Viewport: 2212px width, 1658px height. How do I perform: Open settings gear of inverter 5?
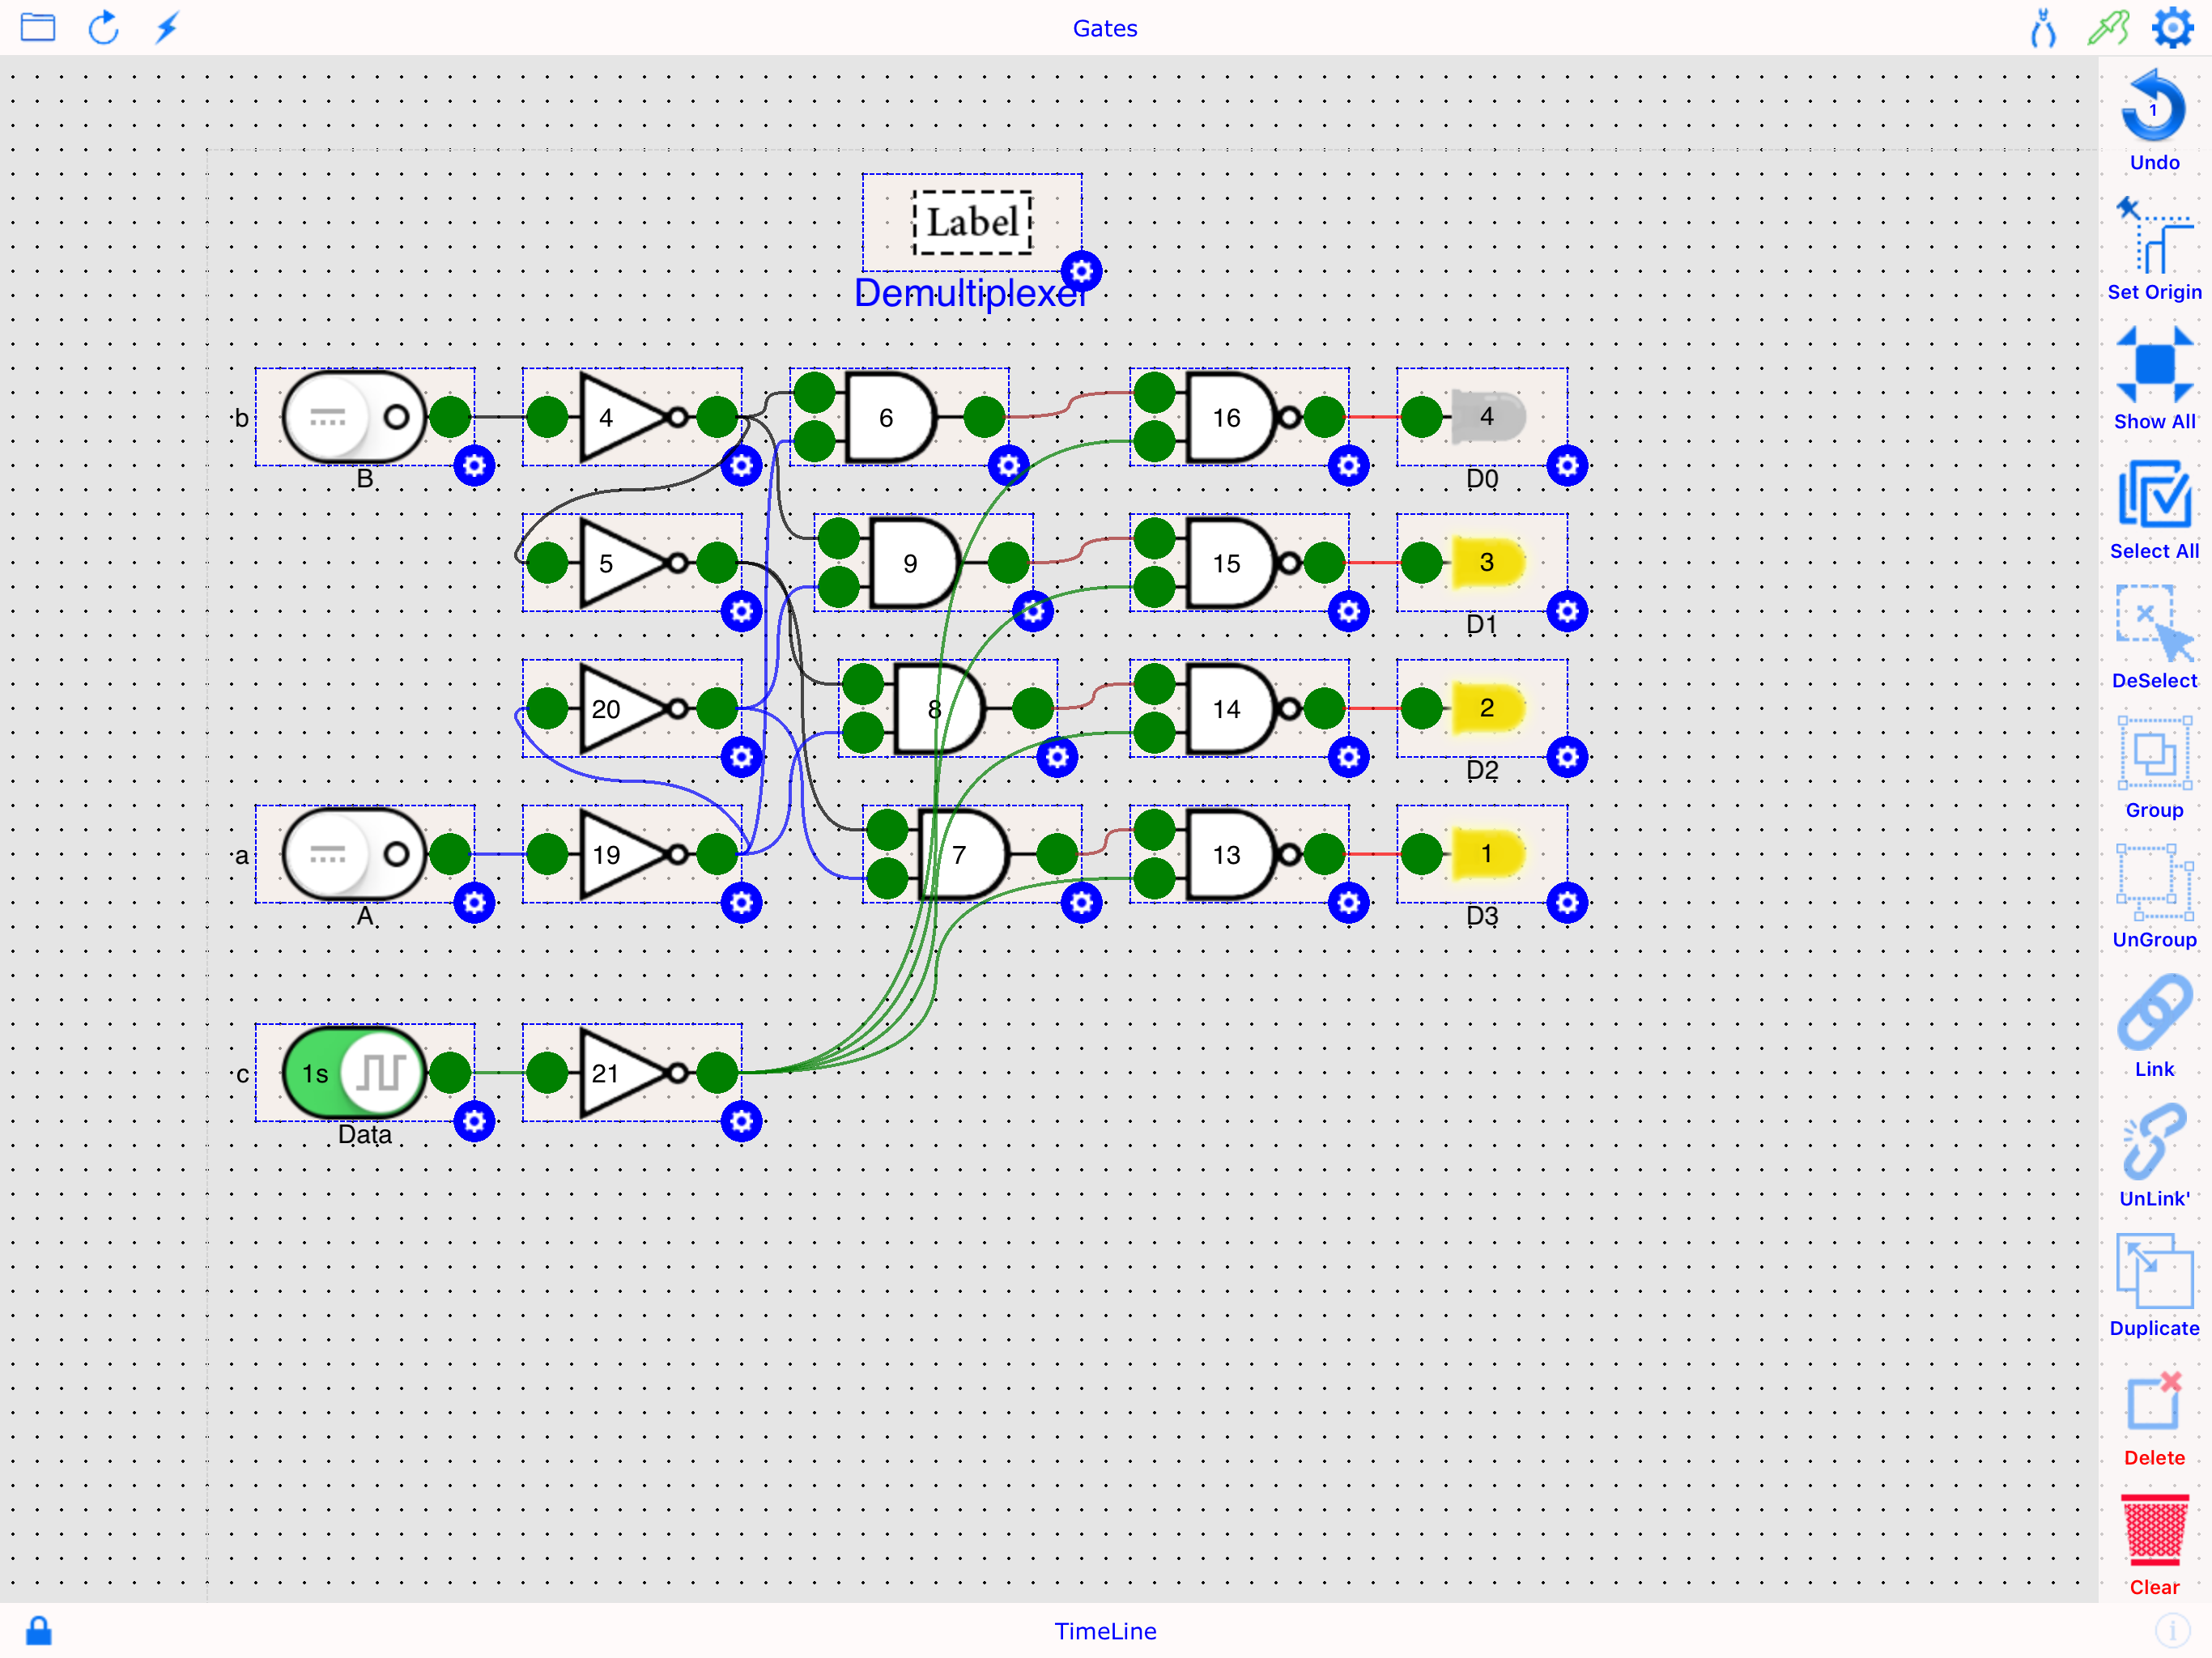(x=741, y=612)
